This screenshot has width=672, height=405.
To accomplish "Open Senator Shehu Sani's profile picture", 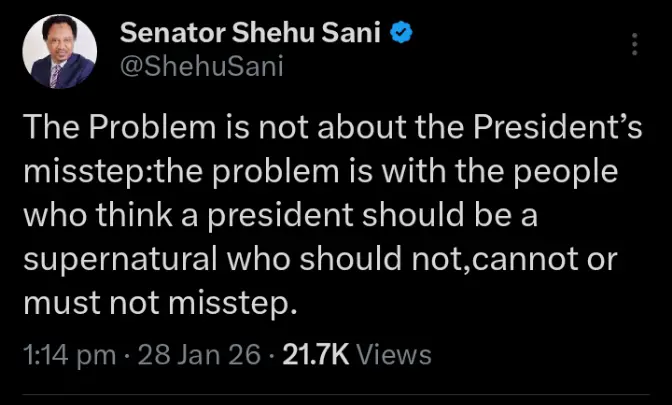I will coord(59,50).
